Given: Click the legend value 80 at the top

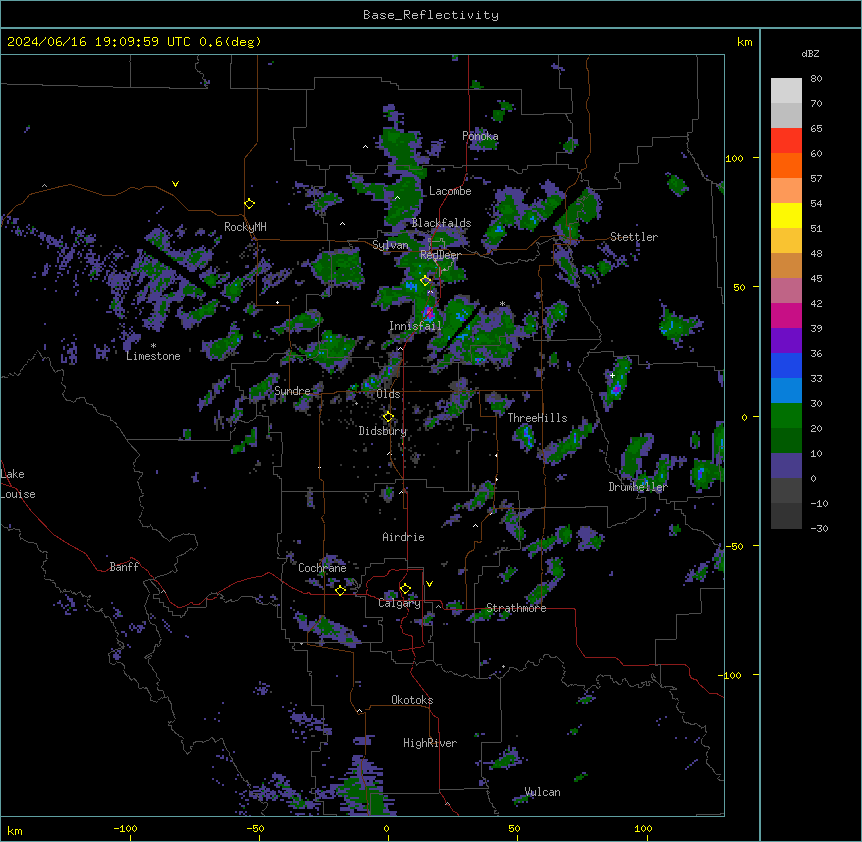Looking at the screenshot, I should pyautogui.click(x=816, y=79).
